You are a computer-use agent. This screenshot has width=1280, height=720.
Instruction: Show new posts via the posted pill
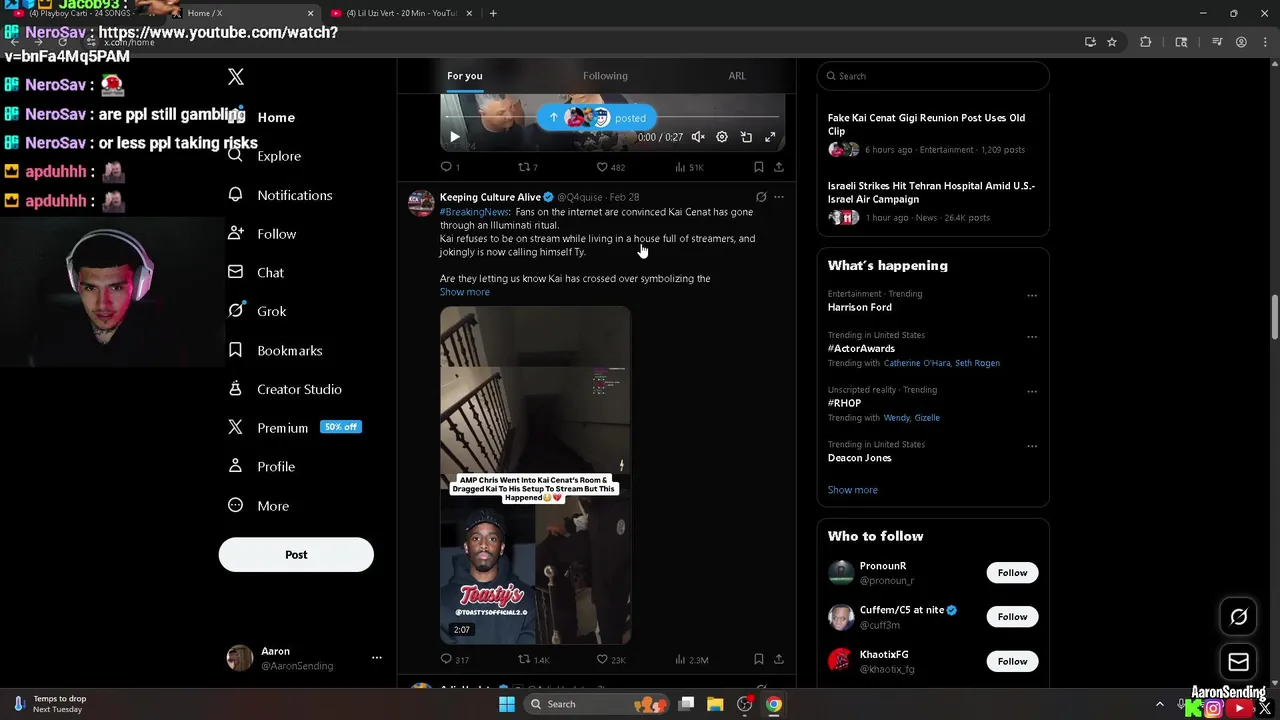pyautogui.click(x=598, y=118)
